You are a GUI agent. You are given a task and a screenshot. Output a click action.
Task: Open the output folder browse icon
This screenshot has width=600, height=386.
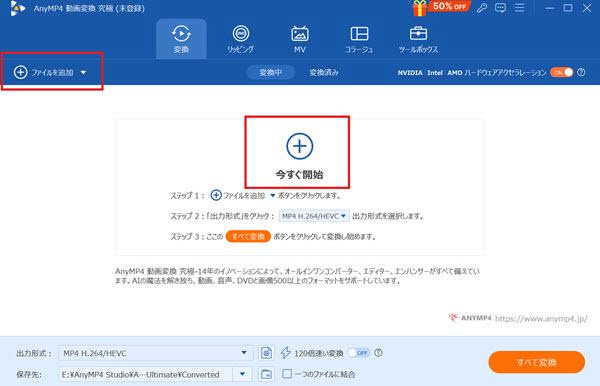266,374
